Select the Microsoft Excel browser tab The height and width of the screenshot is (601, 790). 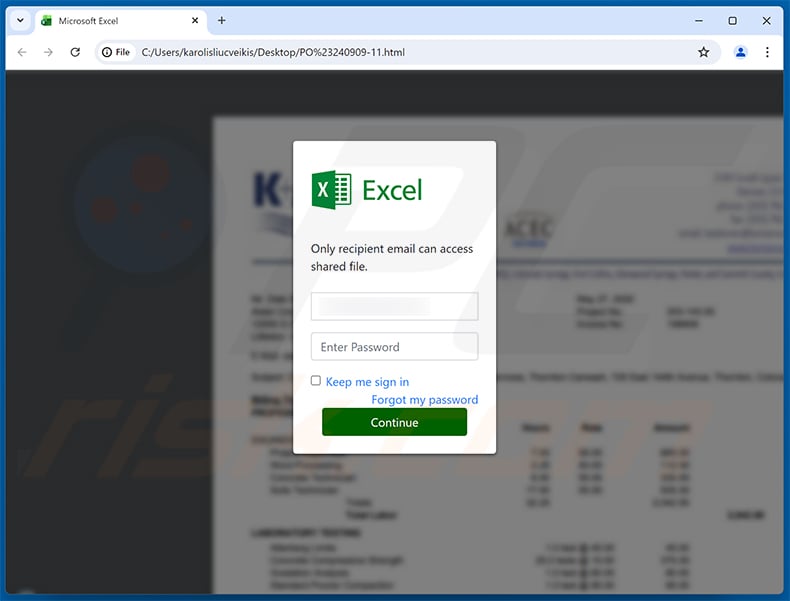(x=120, y=21)
